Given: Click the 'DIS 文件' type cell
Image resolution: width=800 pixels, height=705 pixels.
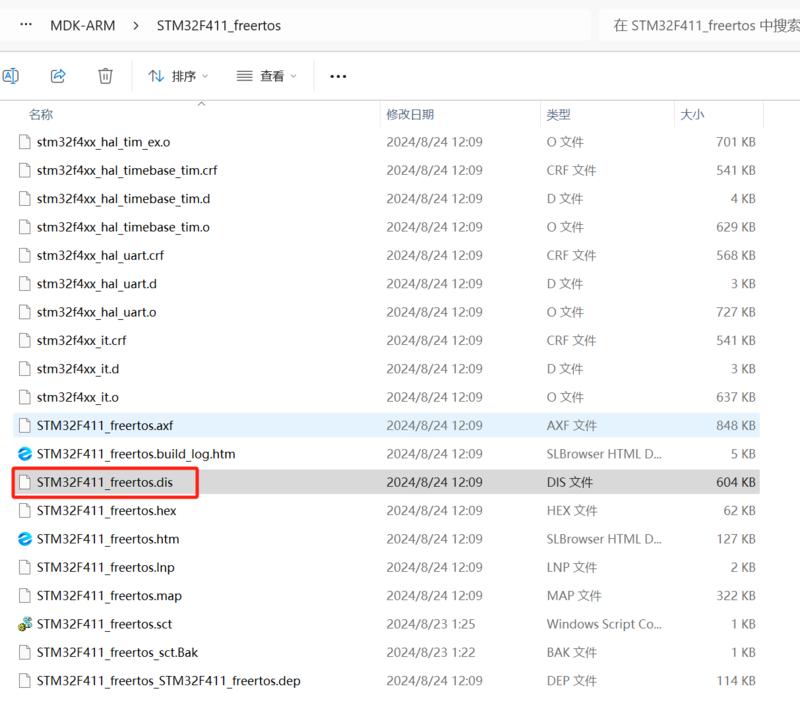Looking at the screenshot, I should click(x=569, y=482).
